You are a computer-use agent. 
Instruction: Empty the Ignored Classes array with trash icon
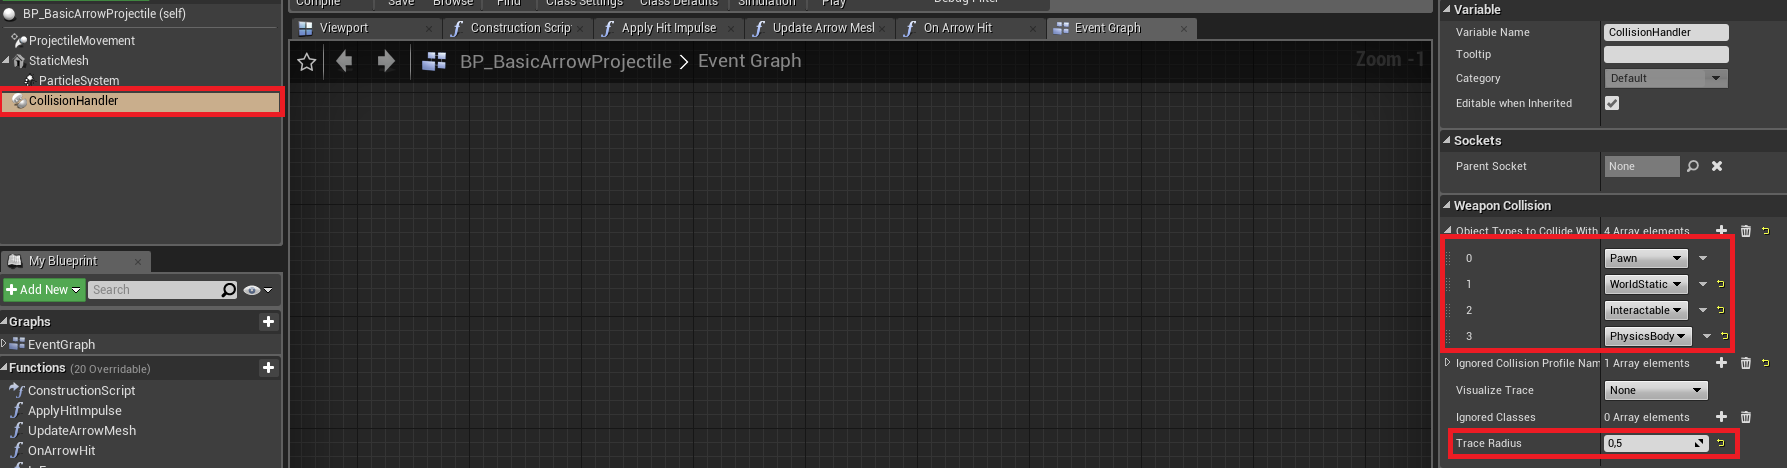pyautogui.click(x=1746, y=417)
